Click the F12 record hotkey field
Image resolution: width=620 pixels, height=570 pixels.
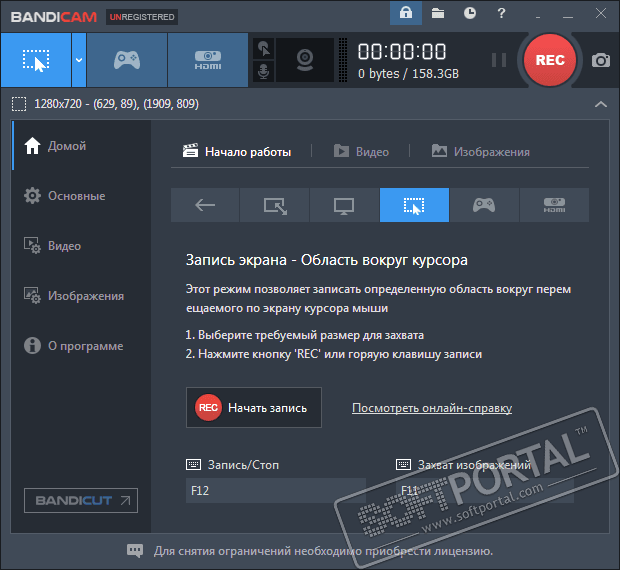[x=276, y=491]
